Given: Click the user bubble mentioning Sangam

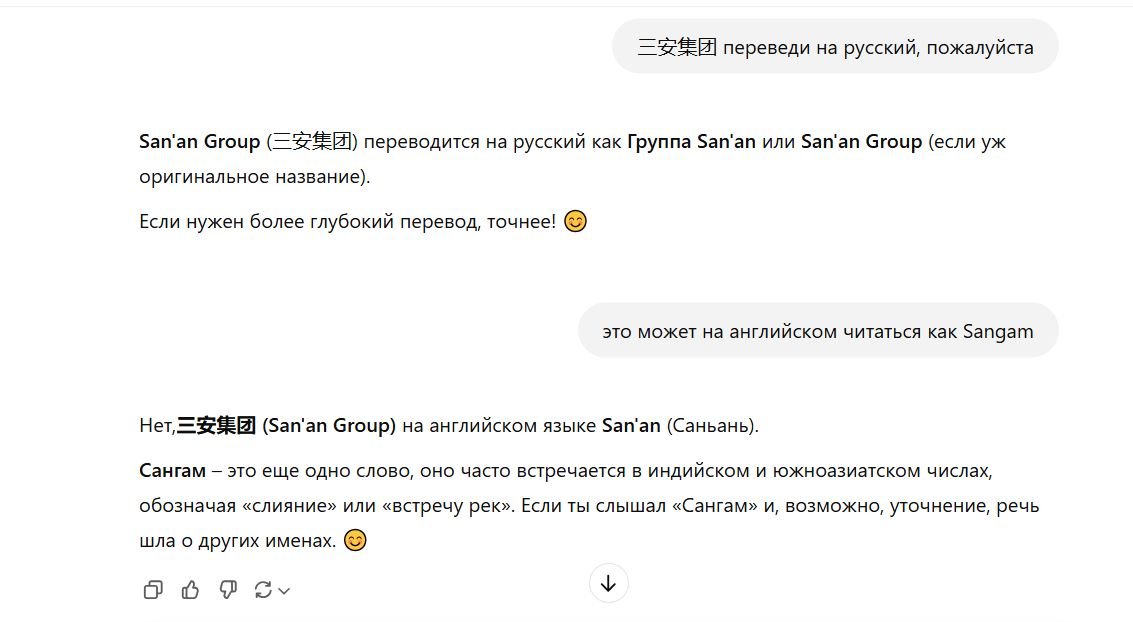Looking at the screenshot, I should pyautogui.click(x=817, y=331).
